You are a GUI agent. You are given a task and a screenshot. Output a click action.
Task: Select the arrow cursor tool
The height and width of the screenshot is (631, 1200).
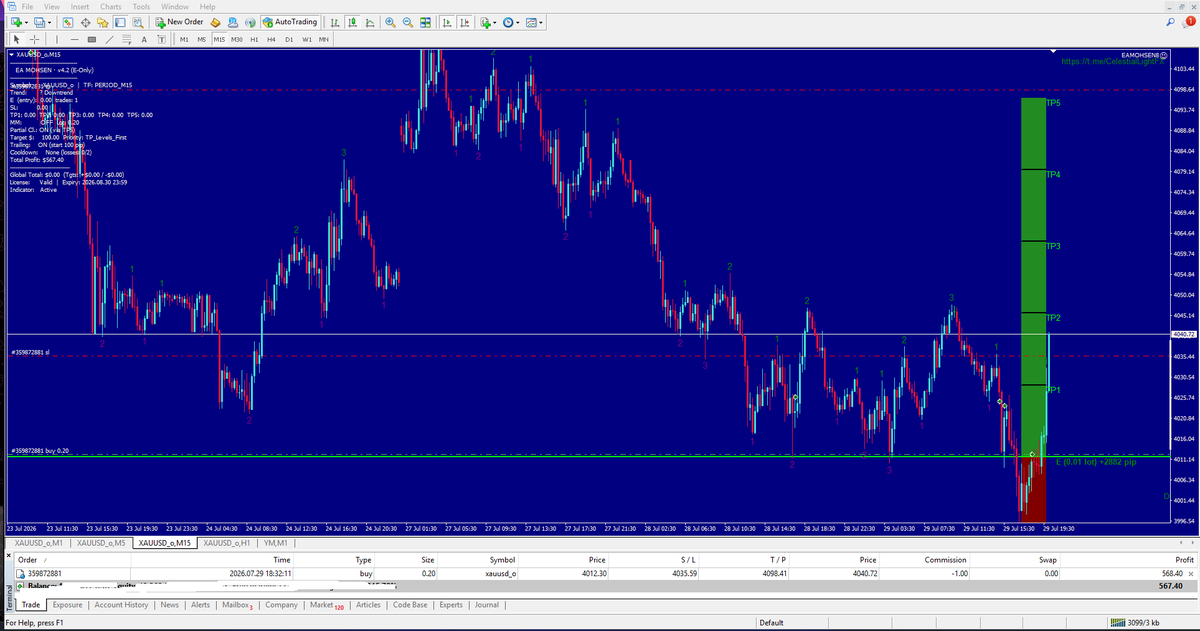pyautogui.click(x=16, y=39)
